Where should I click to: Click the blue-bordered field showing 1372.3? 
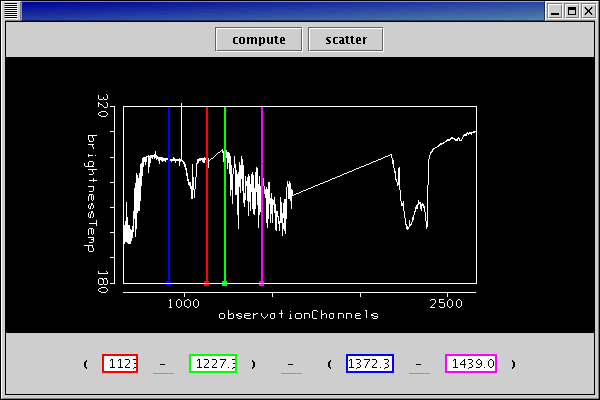pyautogui.click(x=370, y=364)
